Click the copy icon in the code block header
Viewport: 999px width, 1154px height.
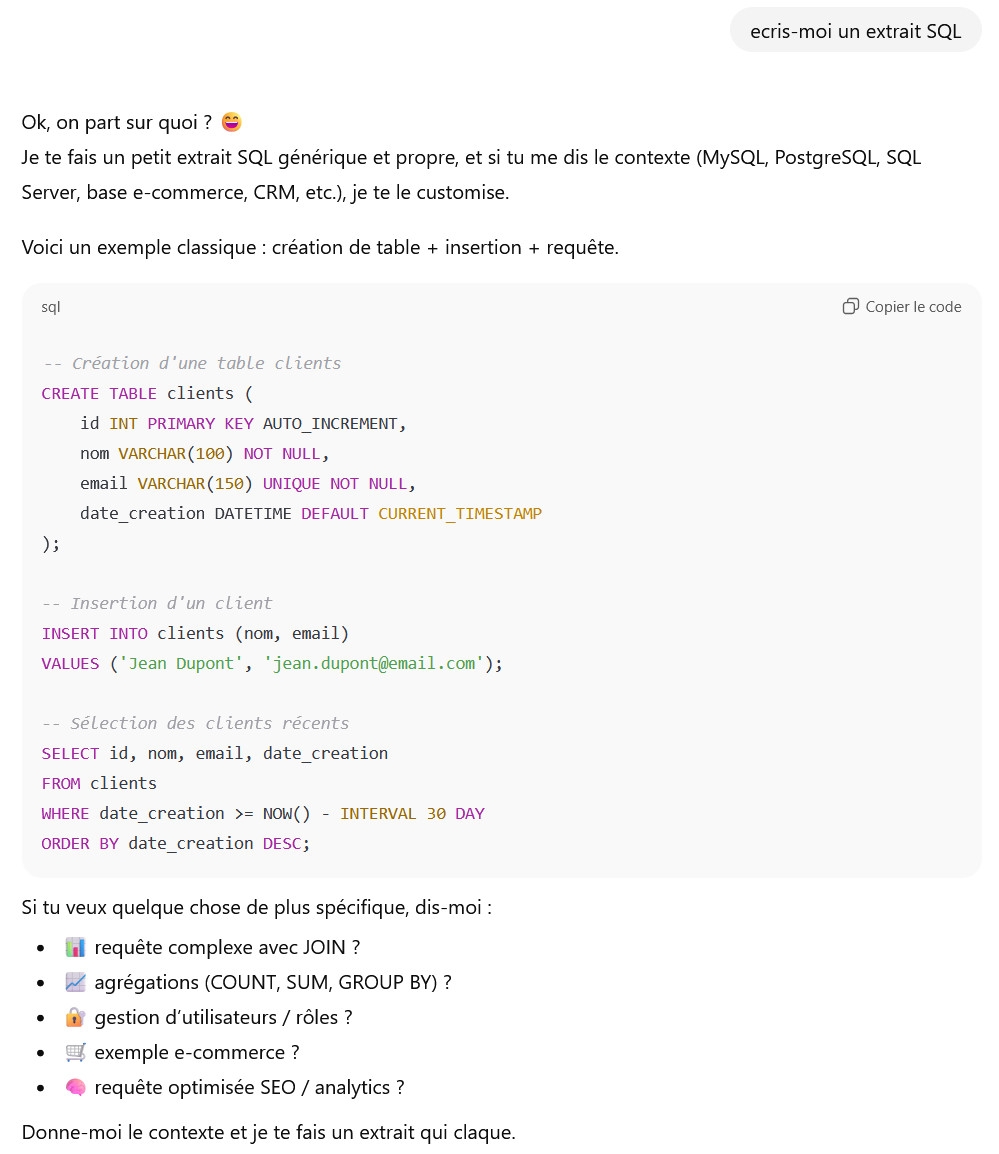point(851,306)
